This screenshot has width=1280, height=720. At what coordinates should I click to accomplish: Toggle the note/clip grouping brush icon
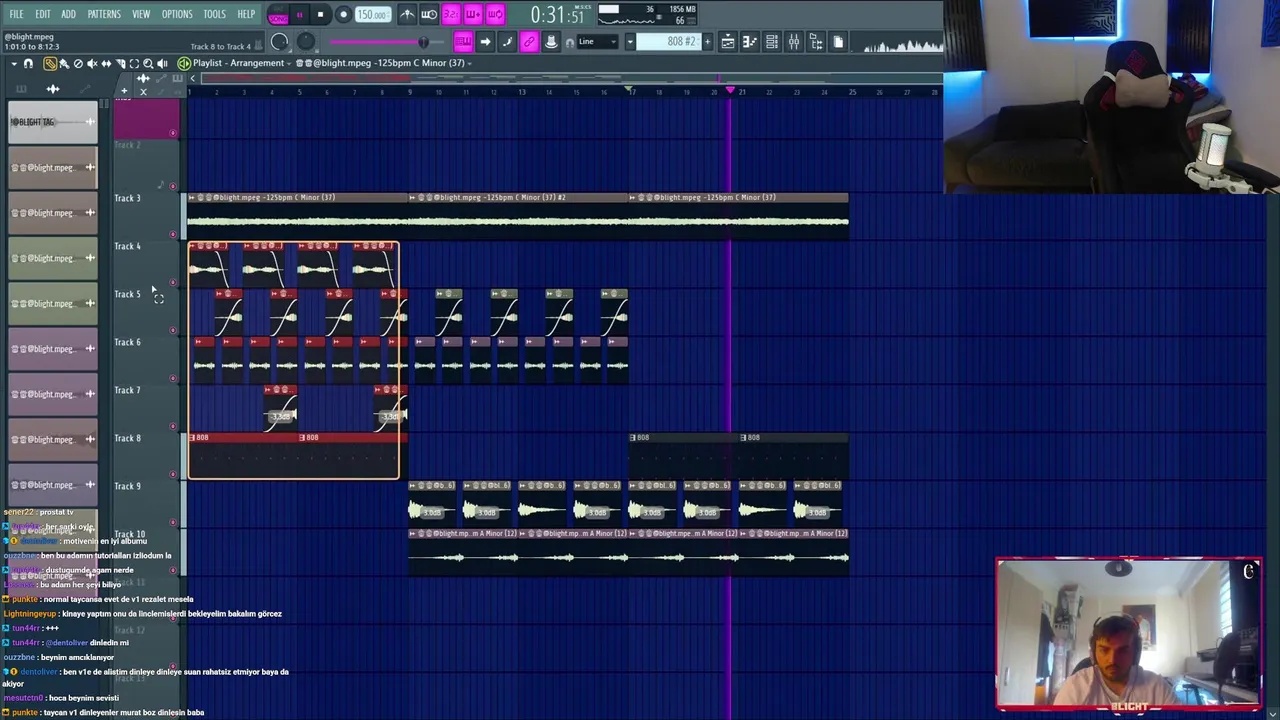(x=507, y=42)
